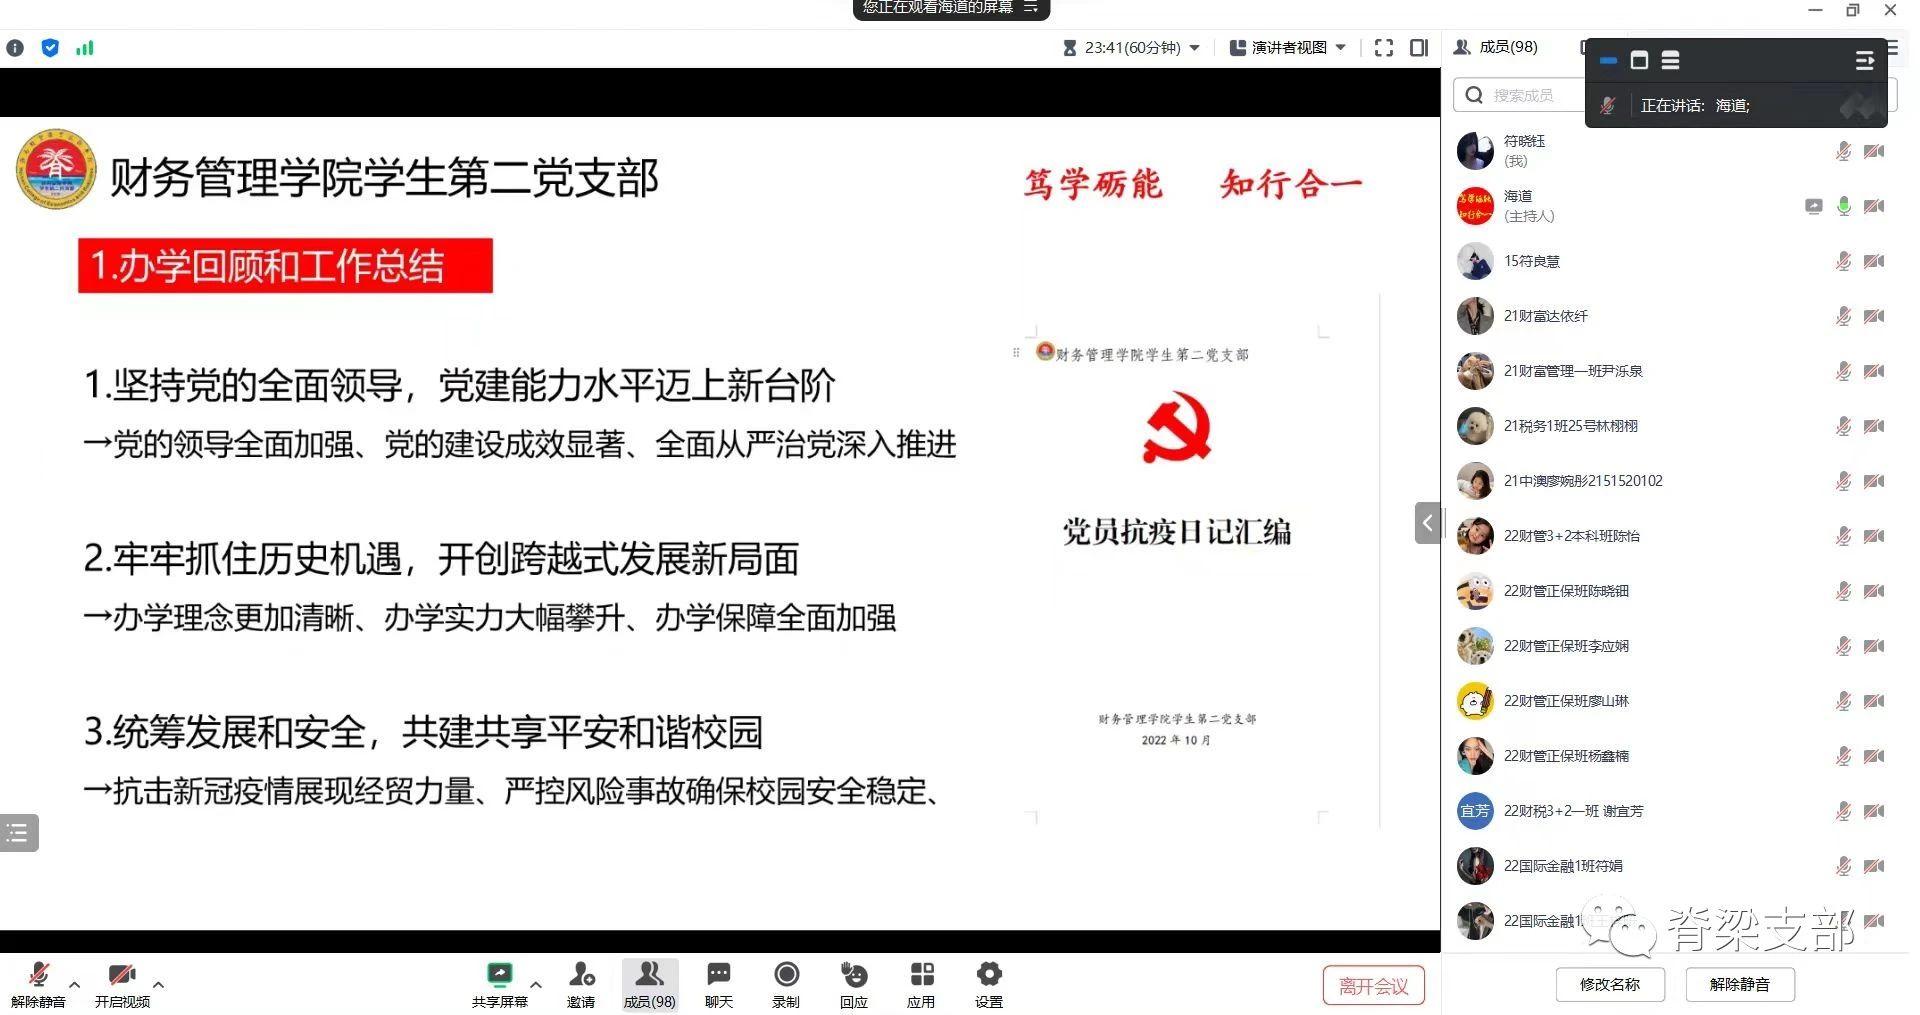This screenshot has width=1920, height=1015.
Task: Start recording the meeting
Action: coord(786,975)
